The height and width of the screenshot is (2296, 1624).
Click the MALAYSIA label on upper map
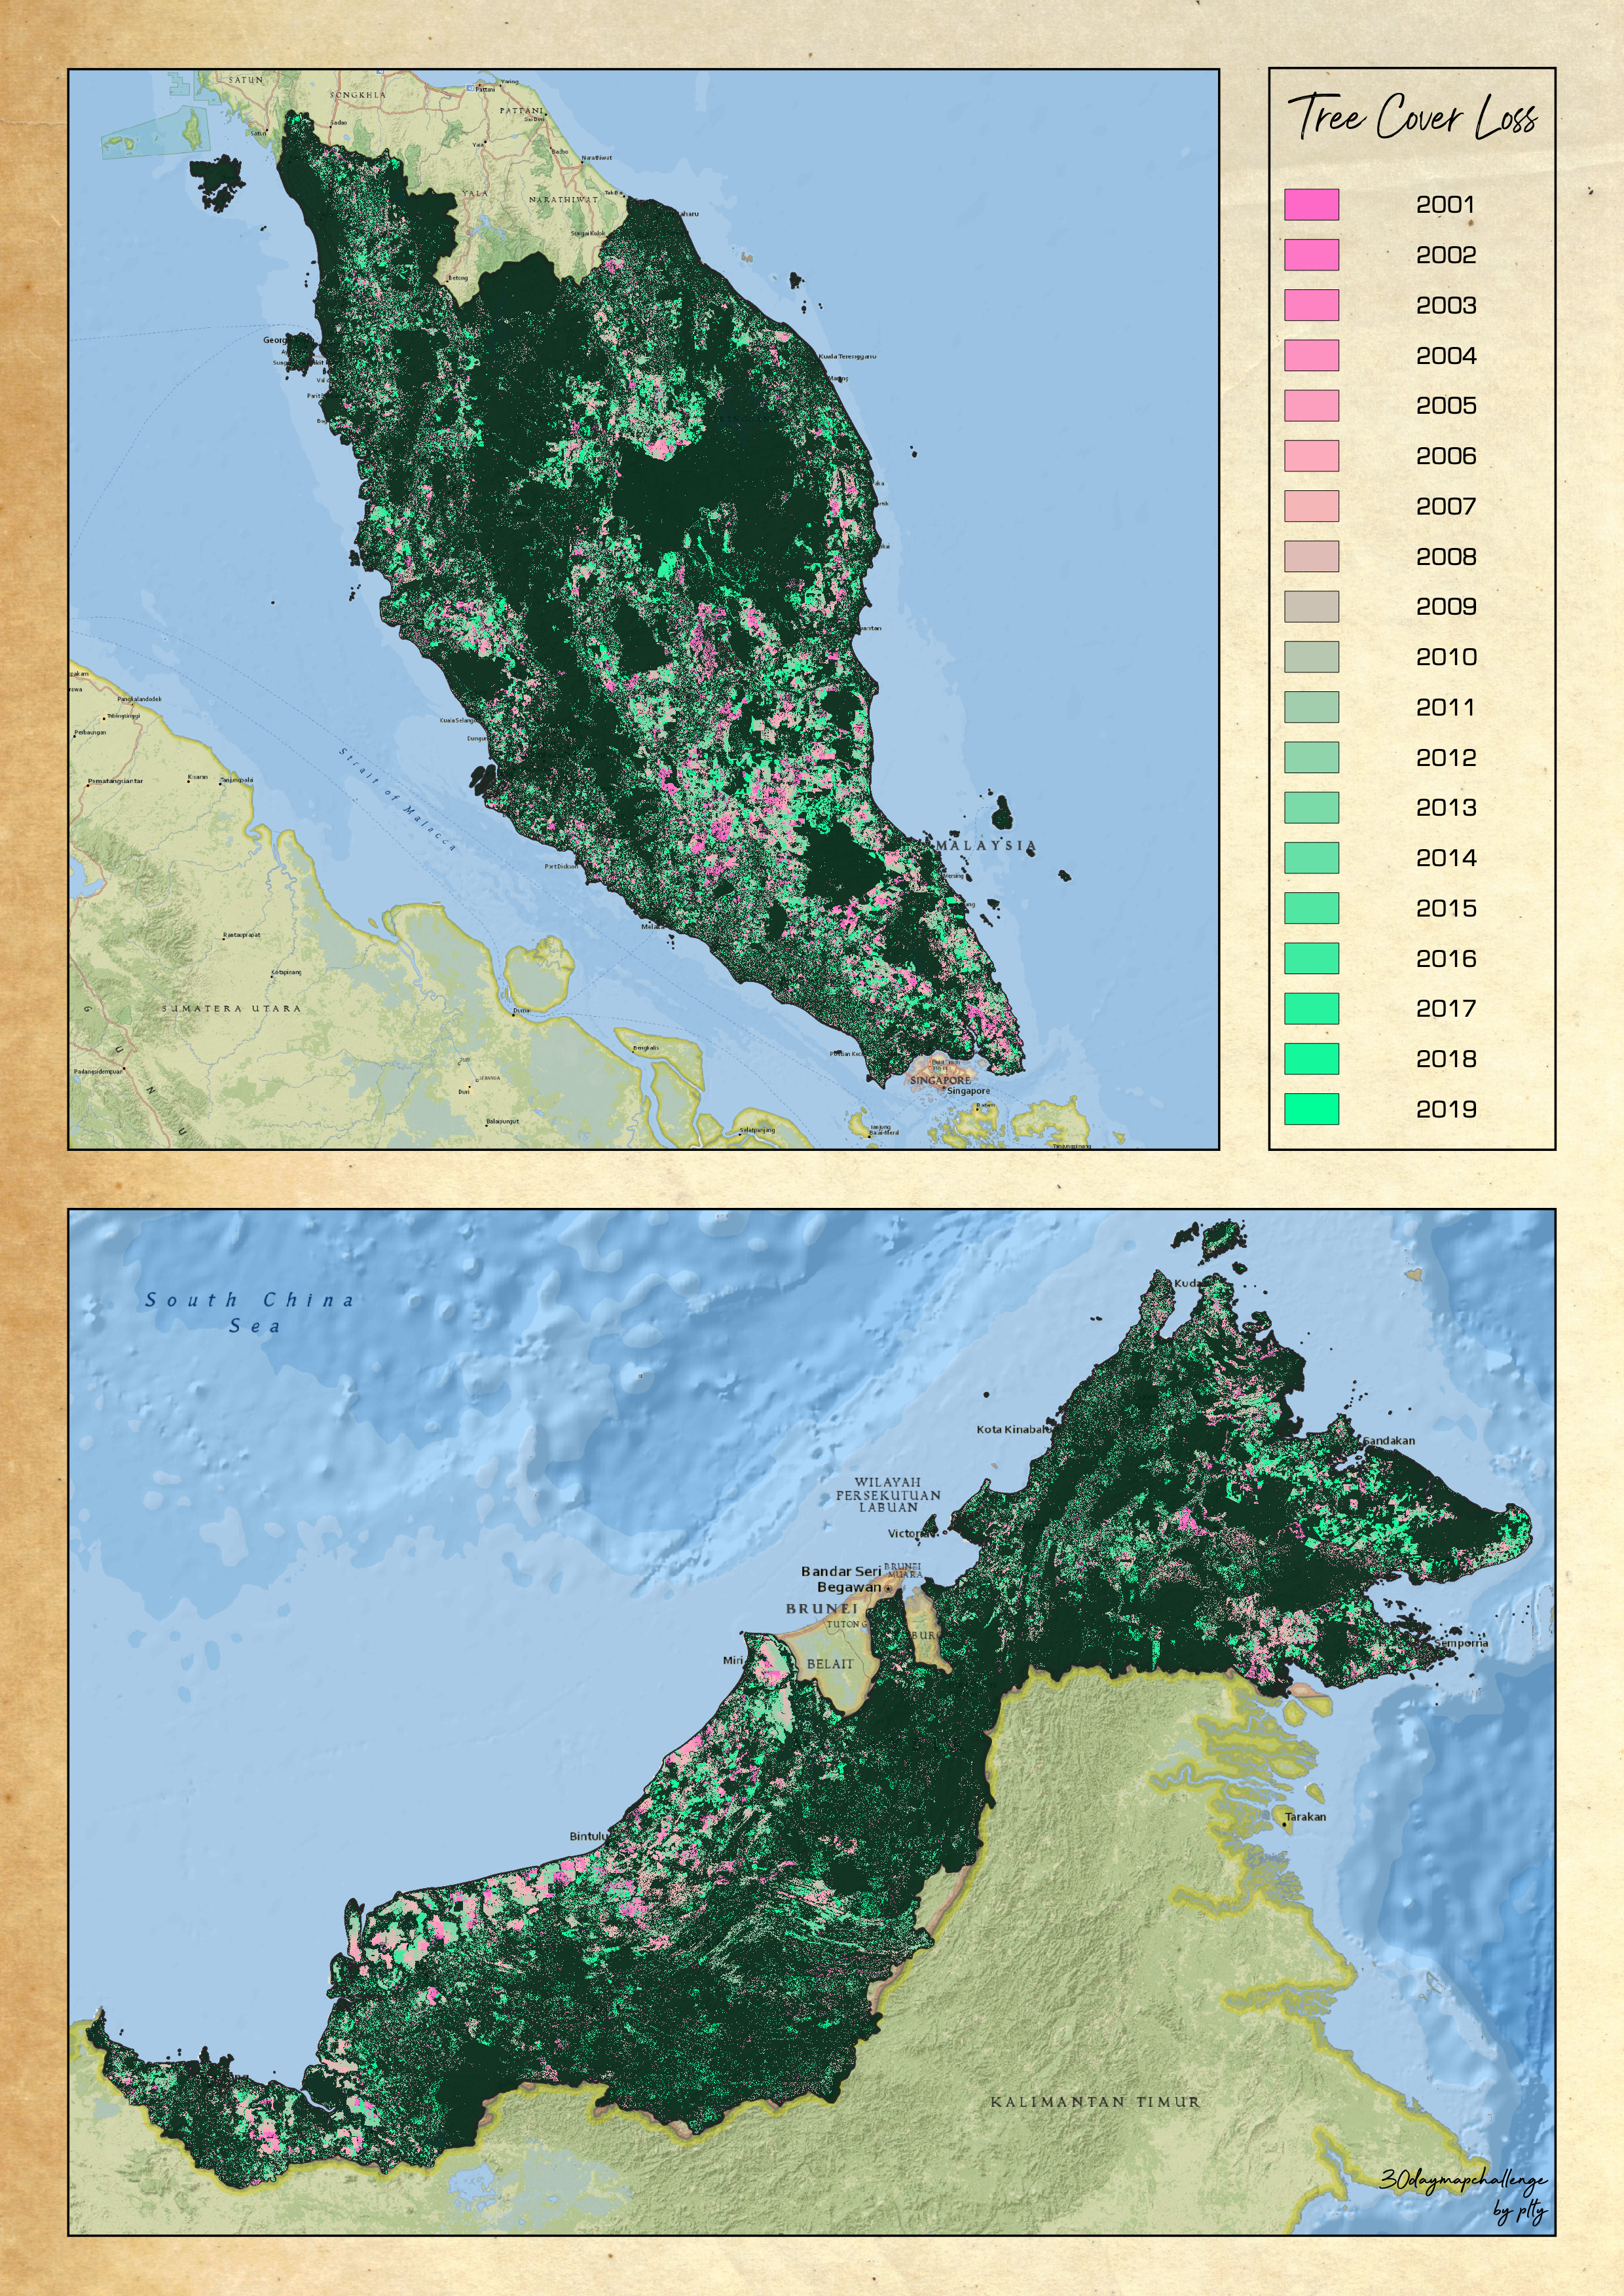(x=985, y=845)
